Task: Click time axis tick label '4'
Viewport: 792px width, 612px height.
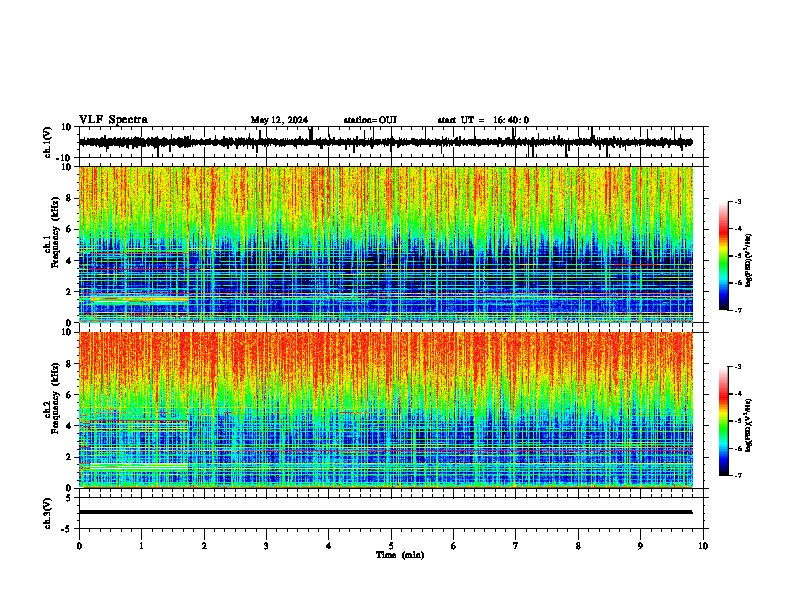Action: pyautogui.click(x=329, y=546)
